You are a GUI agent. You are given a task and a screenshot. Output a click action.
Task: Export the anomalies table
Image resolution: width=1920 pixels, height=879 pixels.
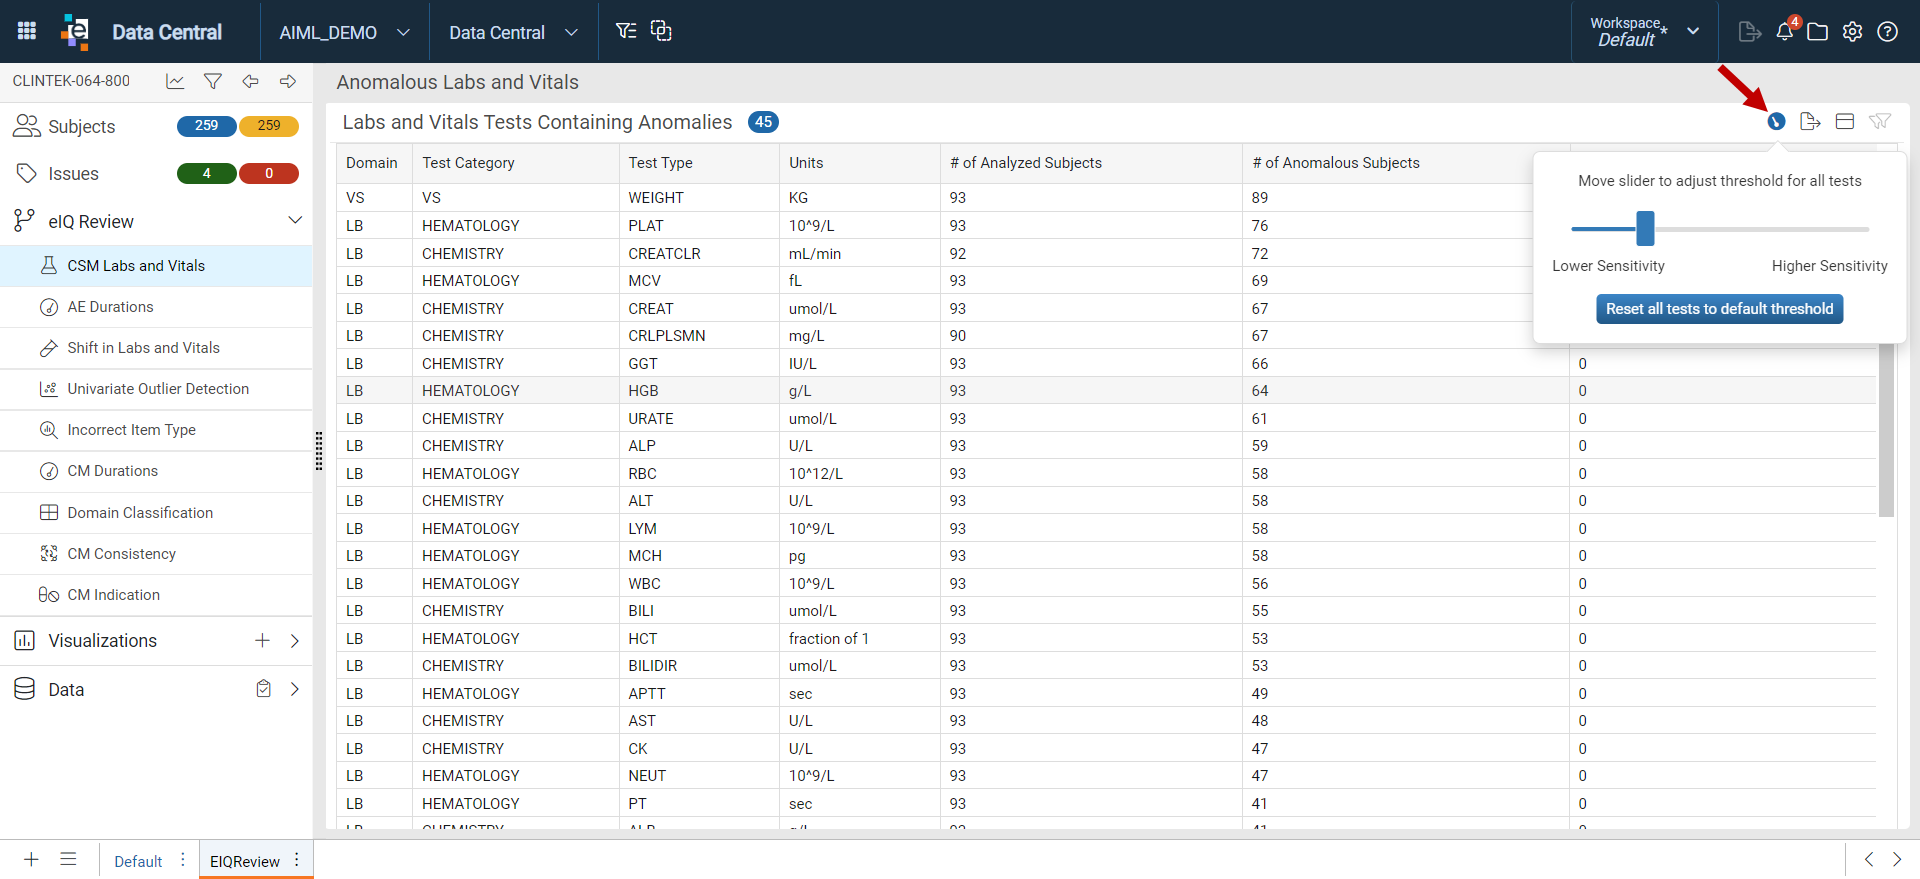pyautogui.click(x=1810, y=121)
